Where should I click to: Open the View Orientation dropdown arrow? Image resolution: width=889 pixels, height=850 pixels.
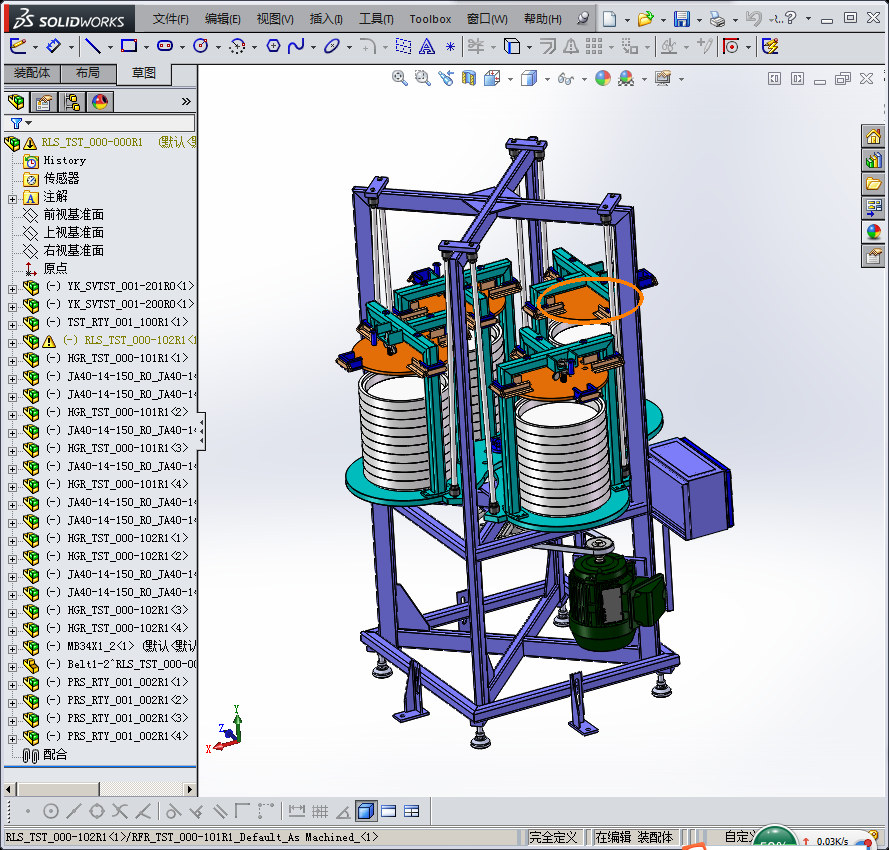(x=510, y=79)
